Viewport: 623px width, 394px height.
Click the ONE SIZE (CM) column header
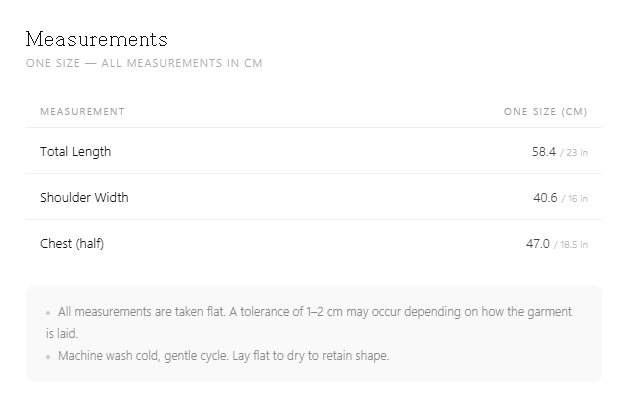[x=546, y=112]
